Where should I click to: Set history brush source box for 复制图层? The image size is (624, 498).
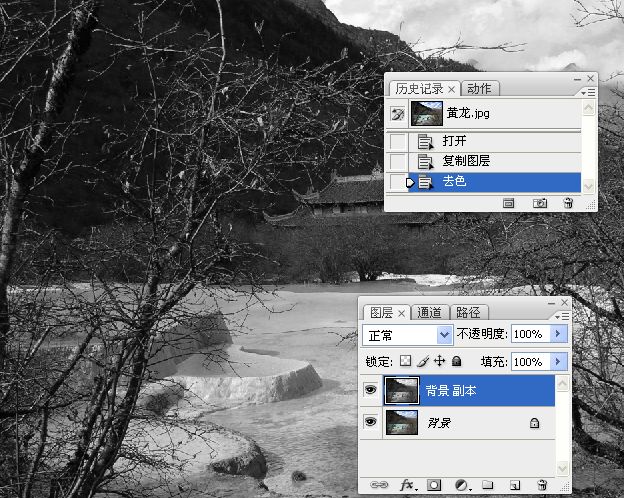(397, 161)
